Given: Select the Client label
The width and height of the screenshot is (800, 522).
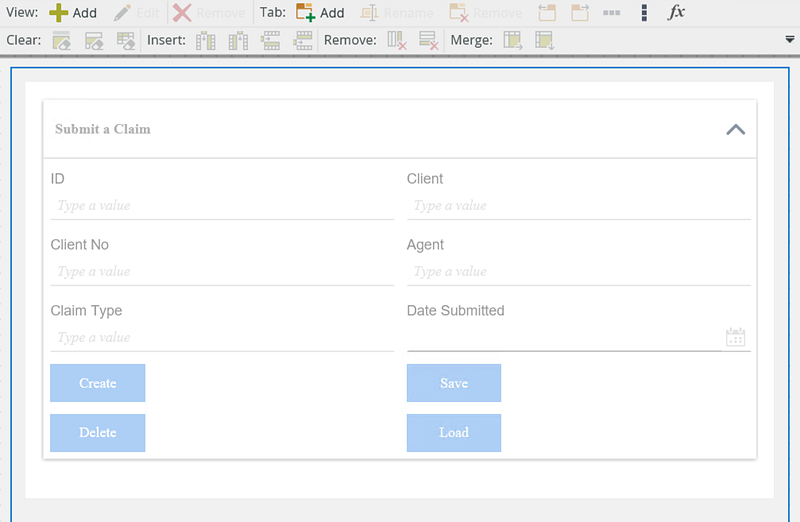Looking at the screenshot, I should pos(425,179).
